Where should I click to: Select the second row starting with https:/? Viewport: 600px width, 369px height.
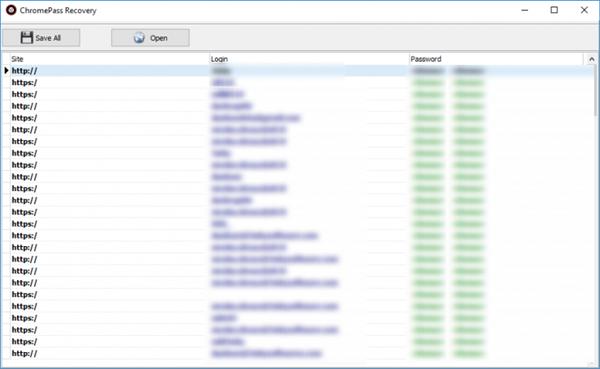tap(298, 94)
